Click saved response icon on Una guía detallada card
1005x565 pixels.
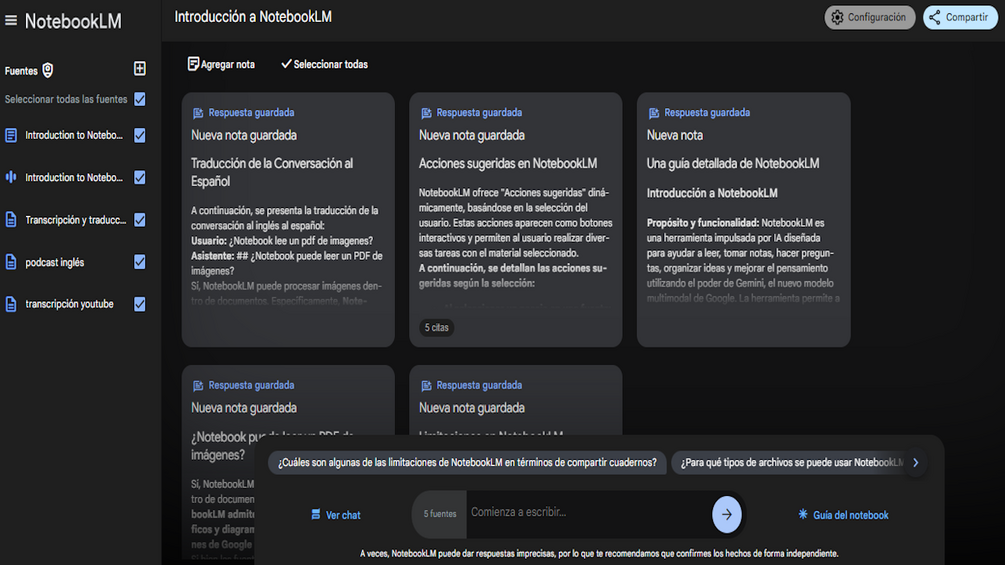click(x=654, y=113)
